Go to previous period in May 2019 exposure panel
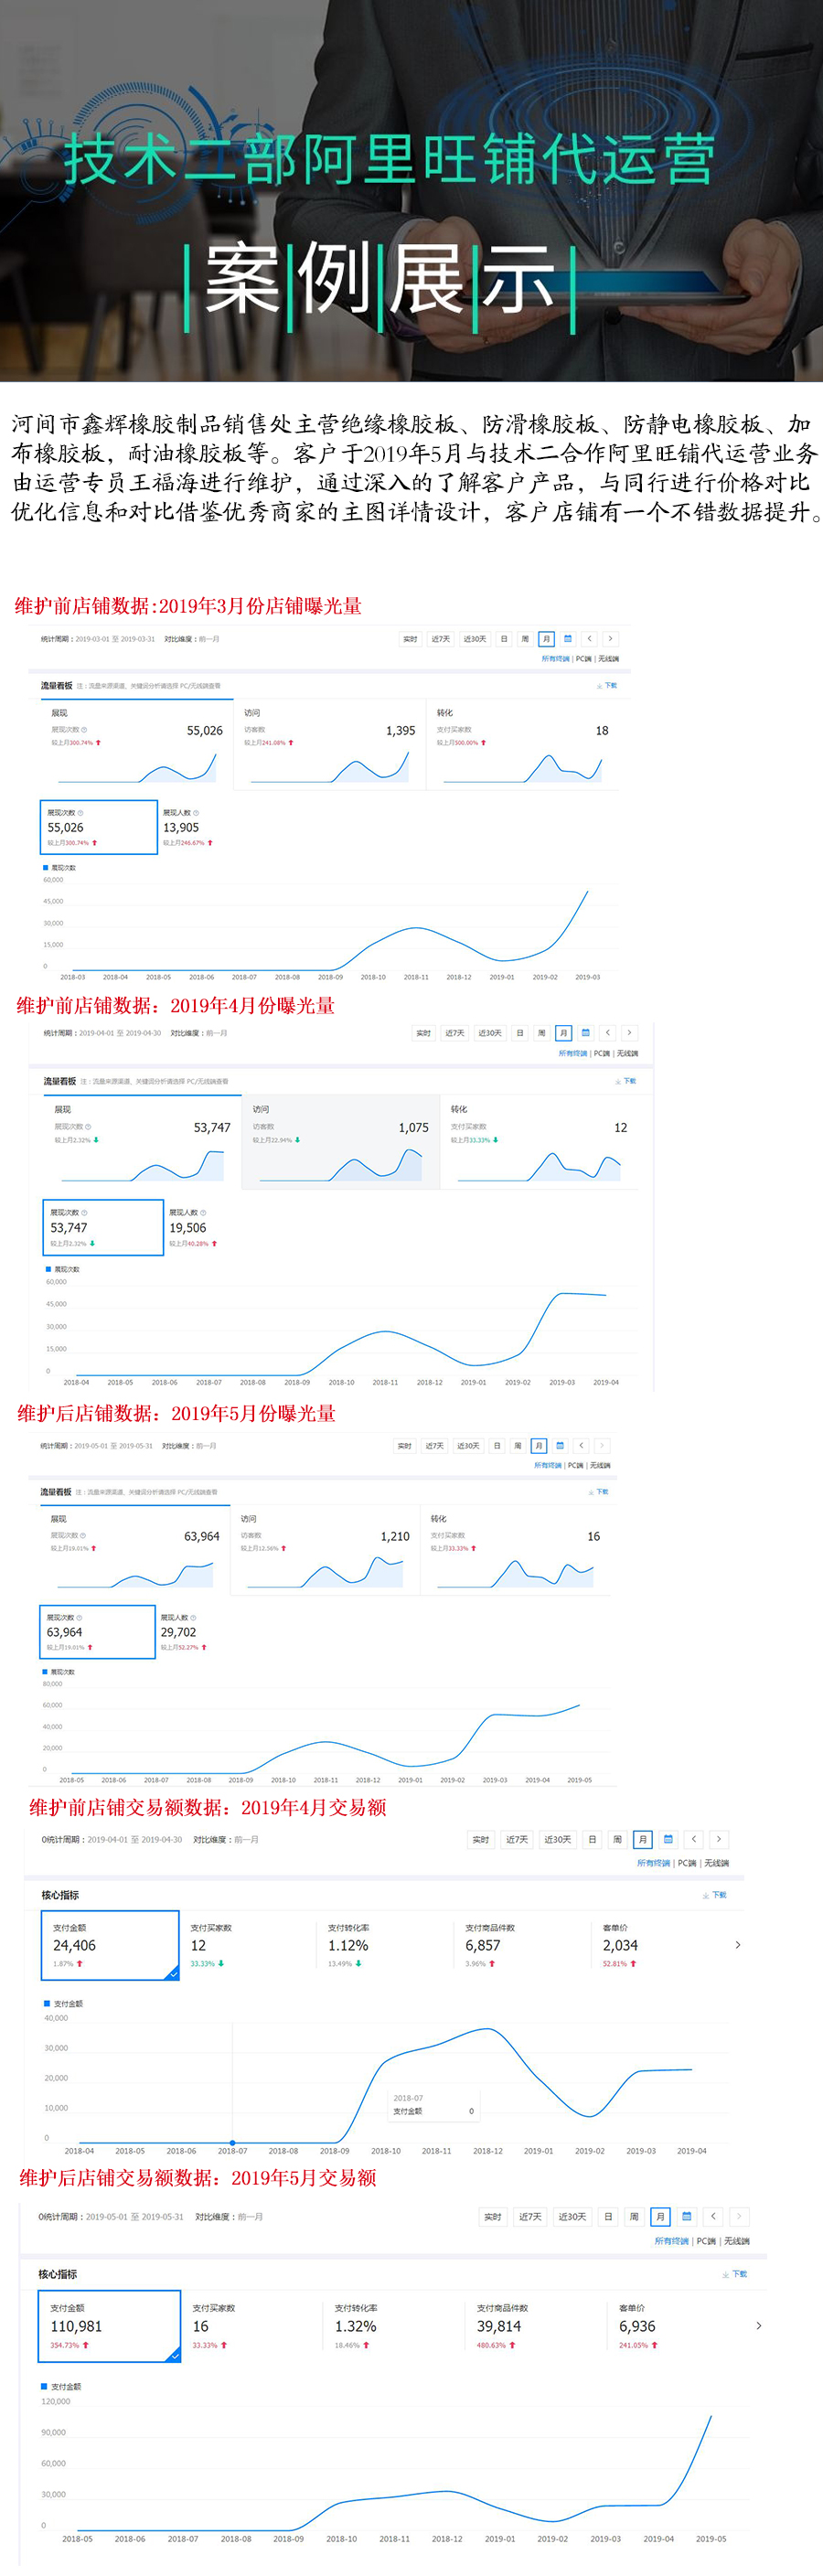The width and height of the screenshot is (823, 2576). [581, 1445]
